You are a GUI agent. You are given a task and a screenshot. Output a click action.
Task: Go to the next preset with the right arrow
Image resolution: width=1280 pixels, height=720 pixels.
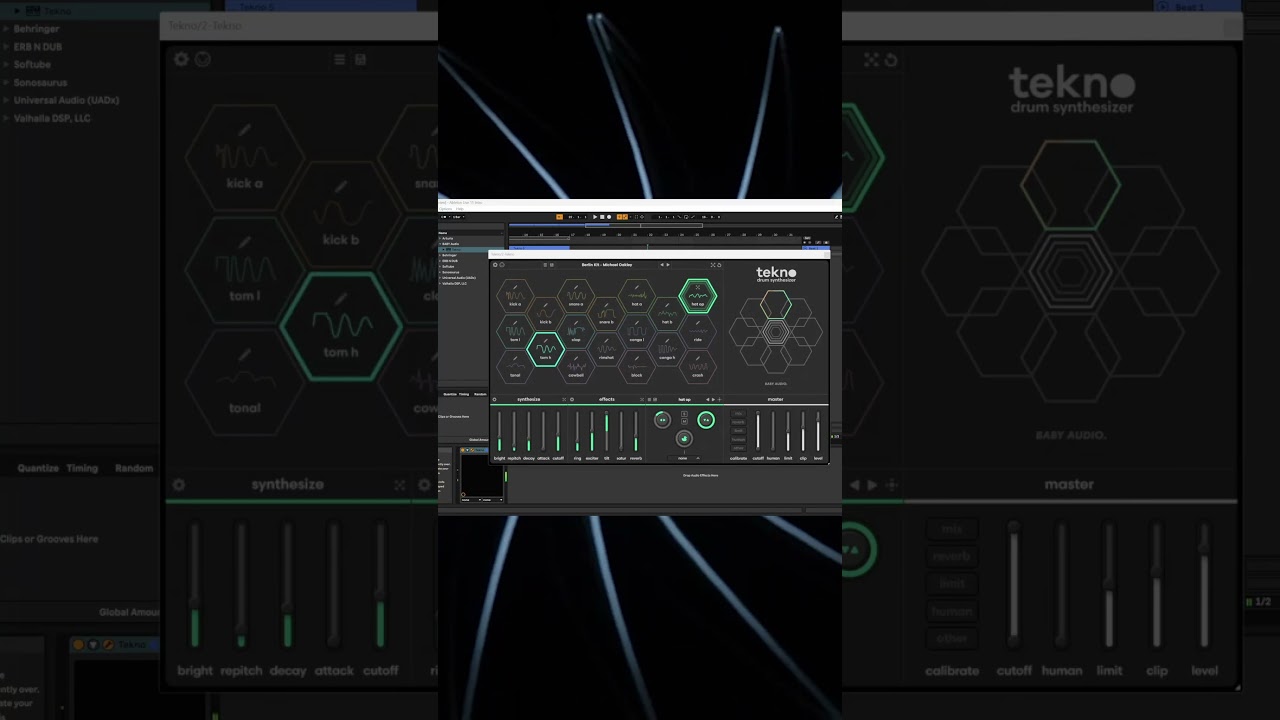[x=668, y=265]
